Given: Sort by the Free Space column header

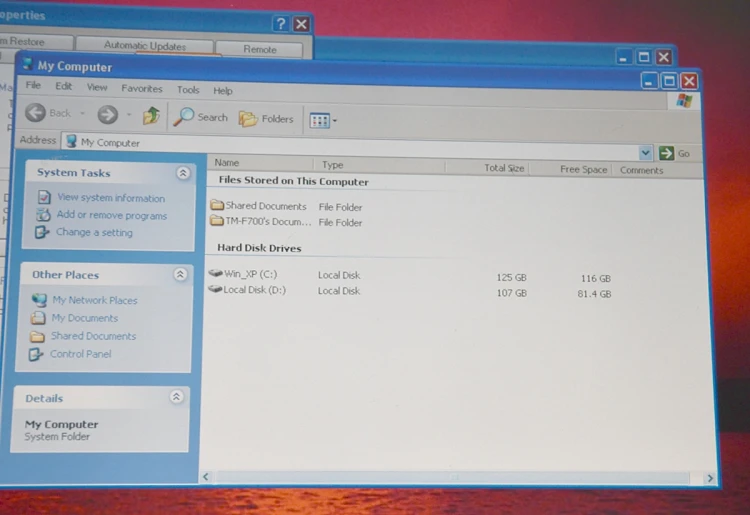Looking at the screenshot, I should coord(571,169).
